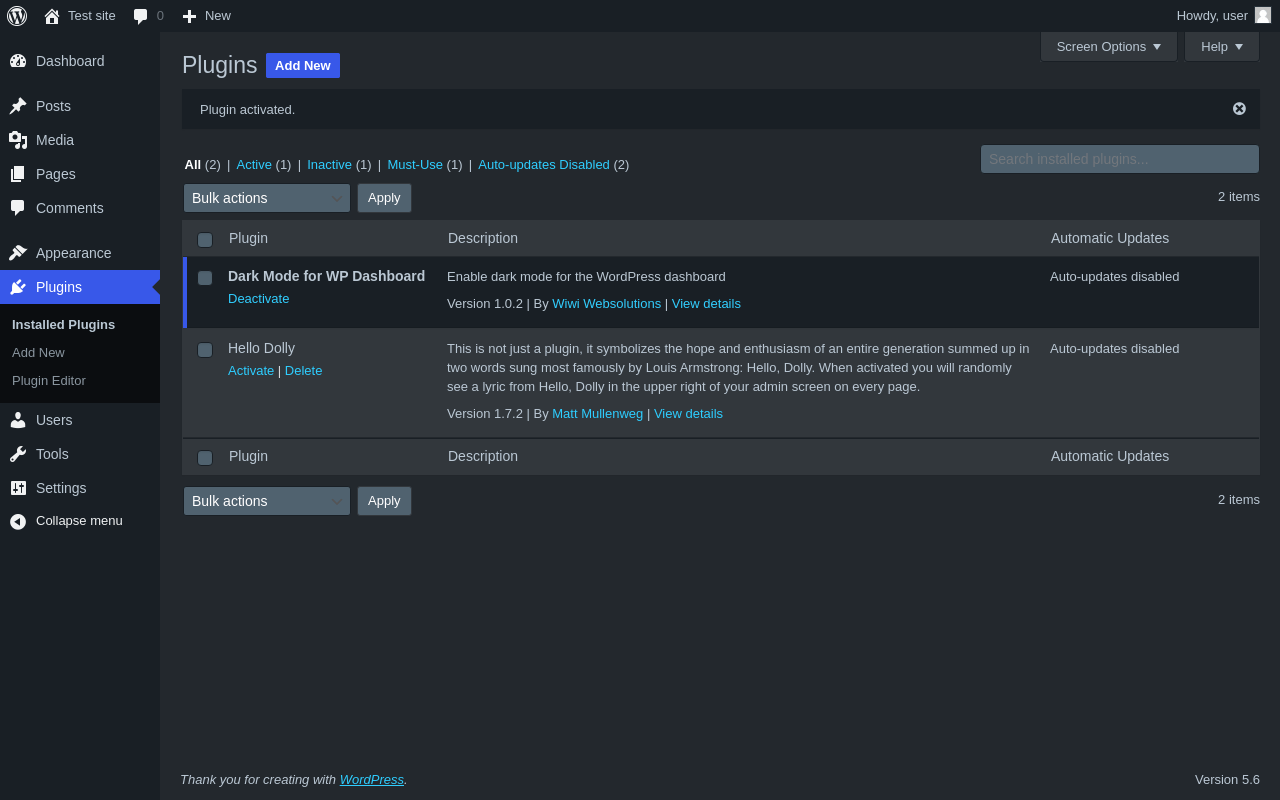Image resolution: width=1280 pixels, height=800 pixels.
Task: Open the top Bulk actions dropdown
Action: click(267, 198)
